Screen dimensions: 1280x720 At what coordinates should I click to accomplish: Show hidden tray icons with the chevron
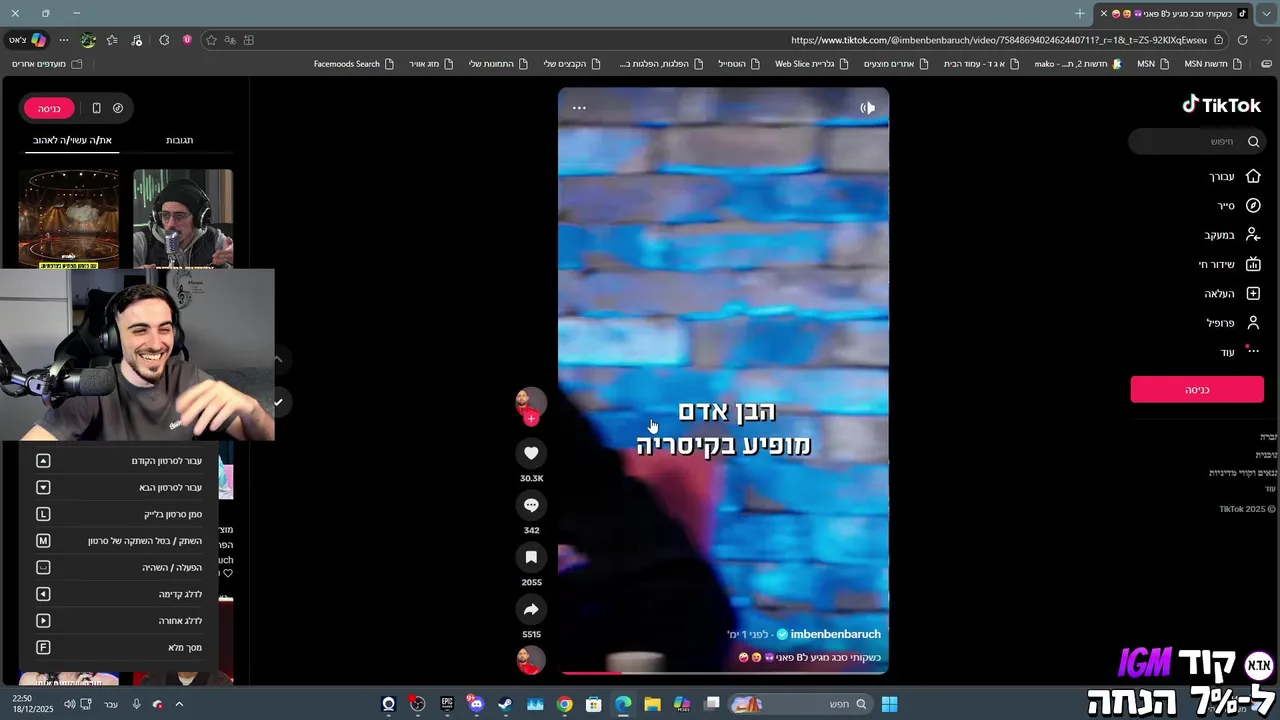click(x=179, y=704)
